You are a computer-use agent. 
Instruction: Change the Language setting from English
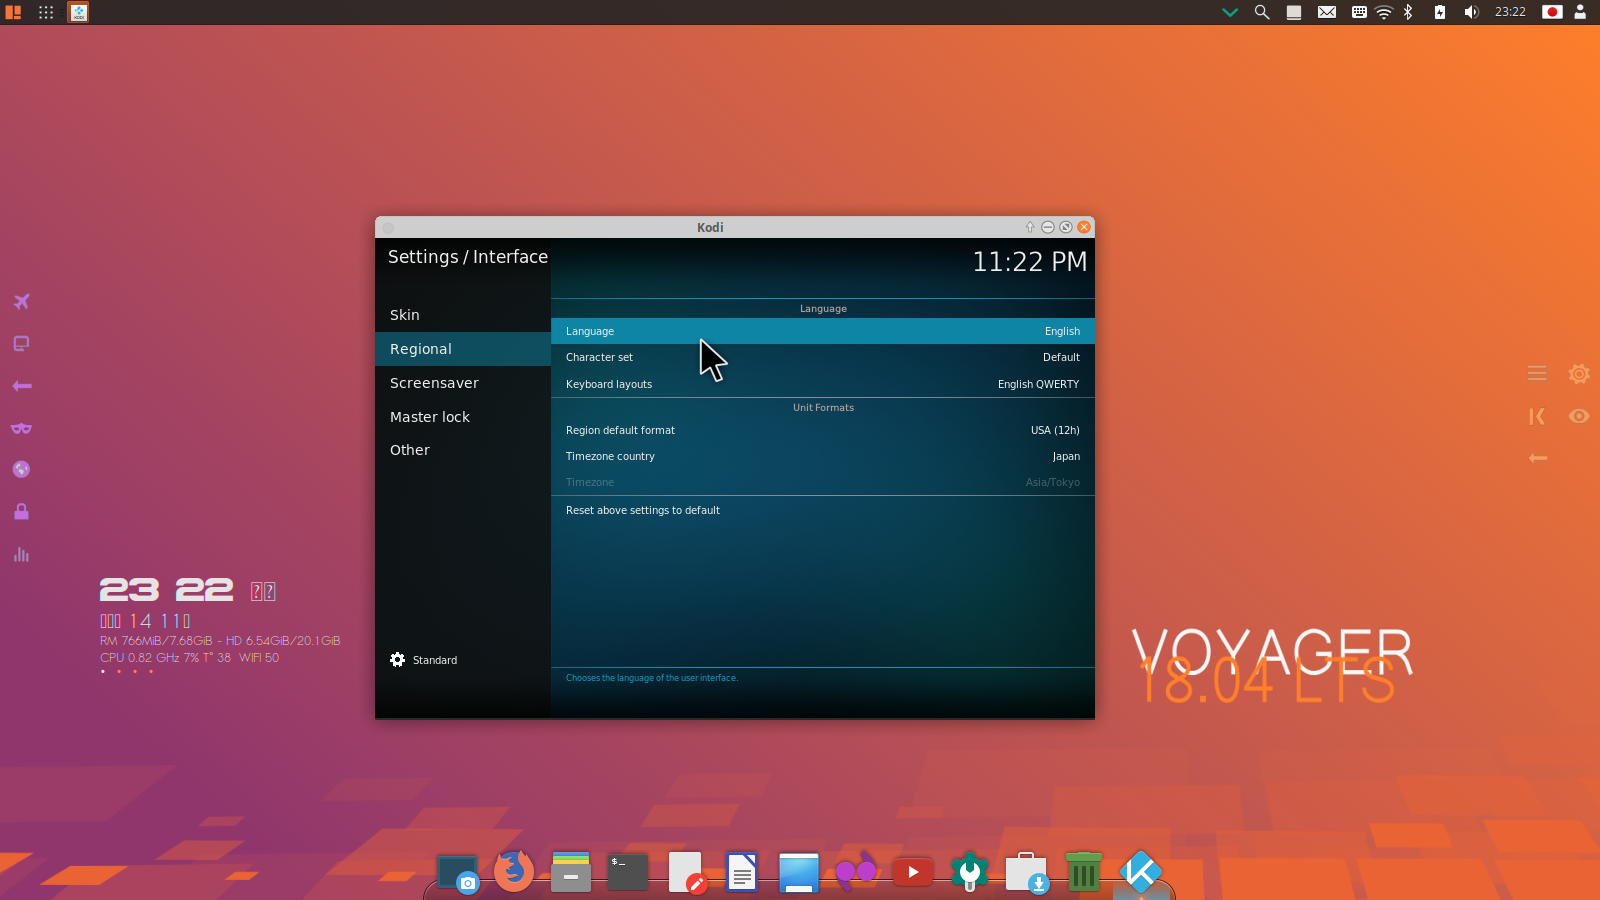[823, 331]
